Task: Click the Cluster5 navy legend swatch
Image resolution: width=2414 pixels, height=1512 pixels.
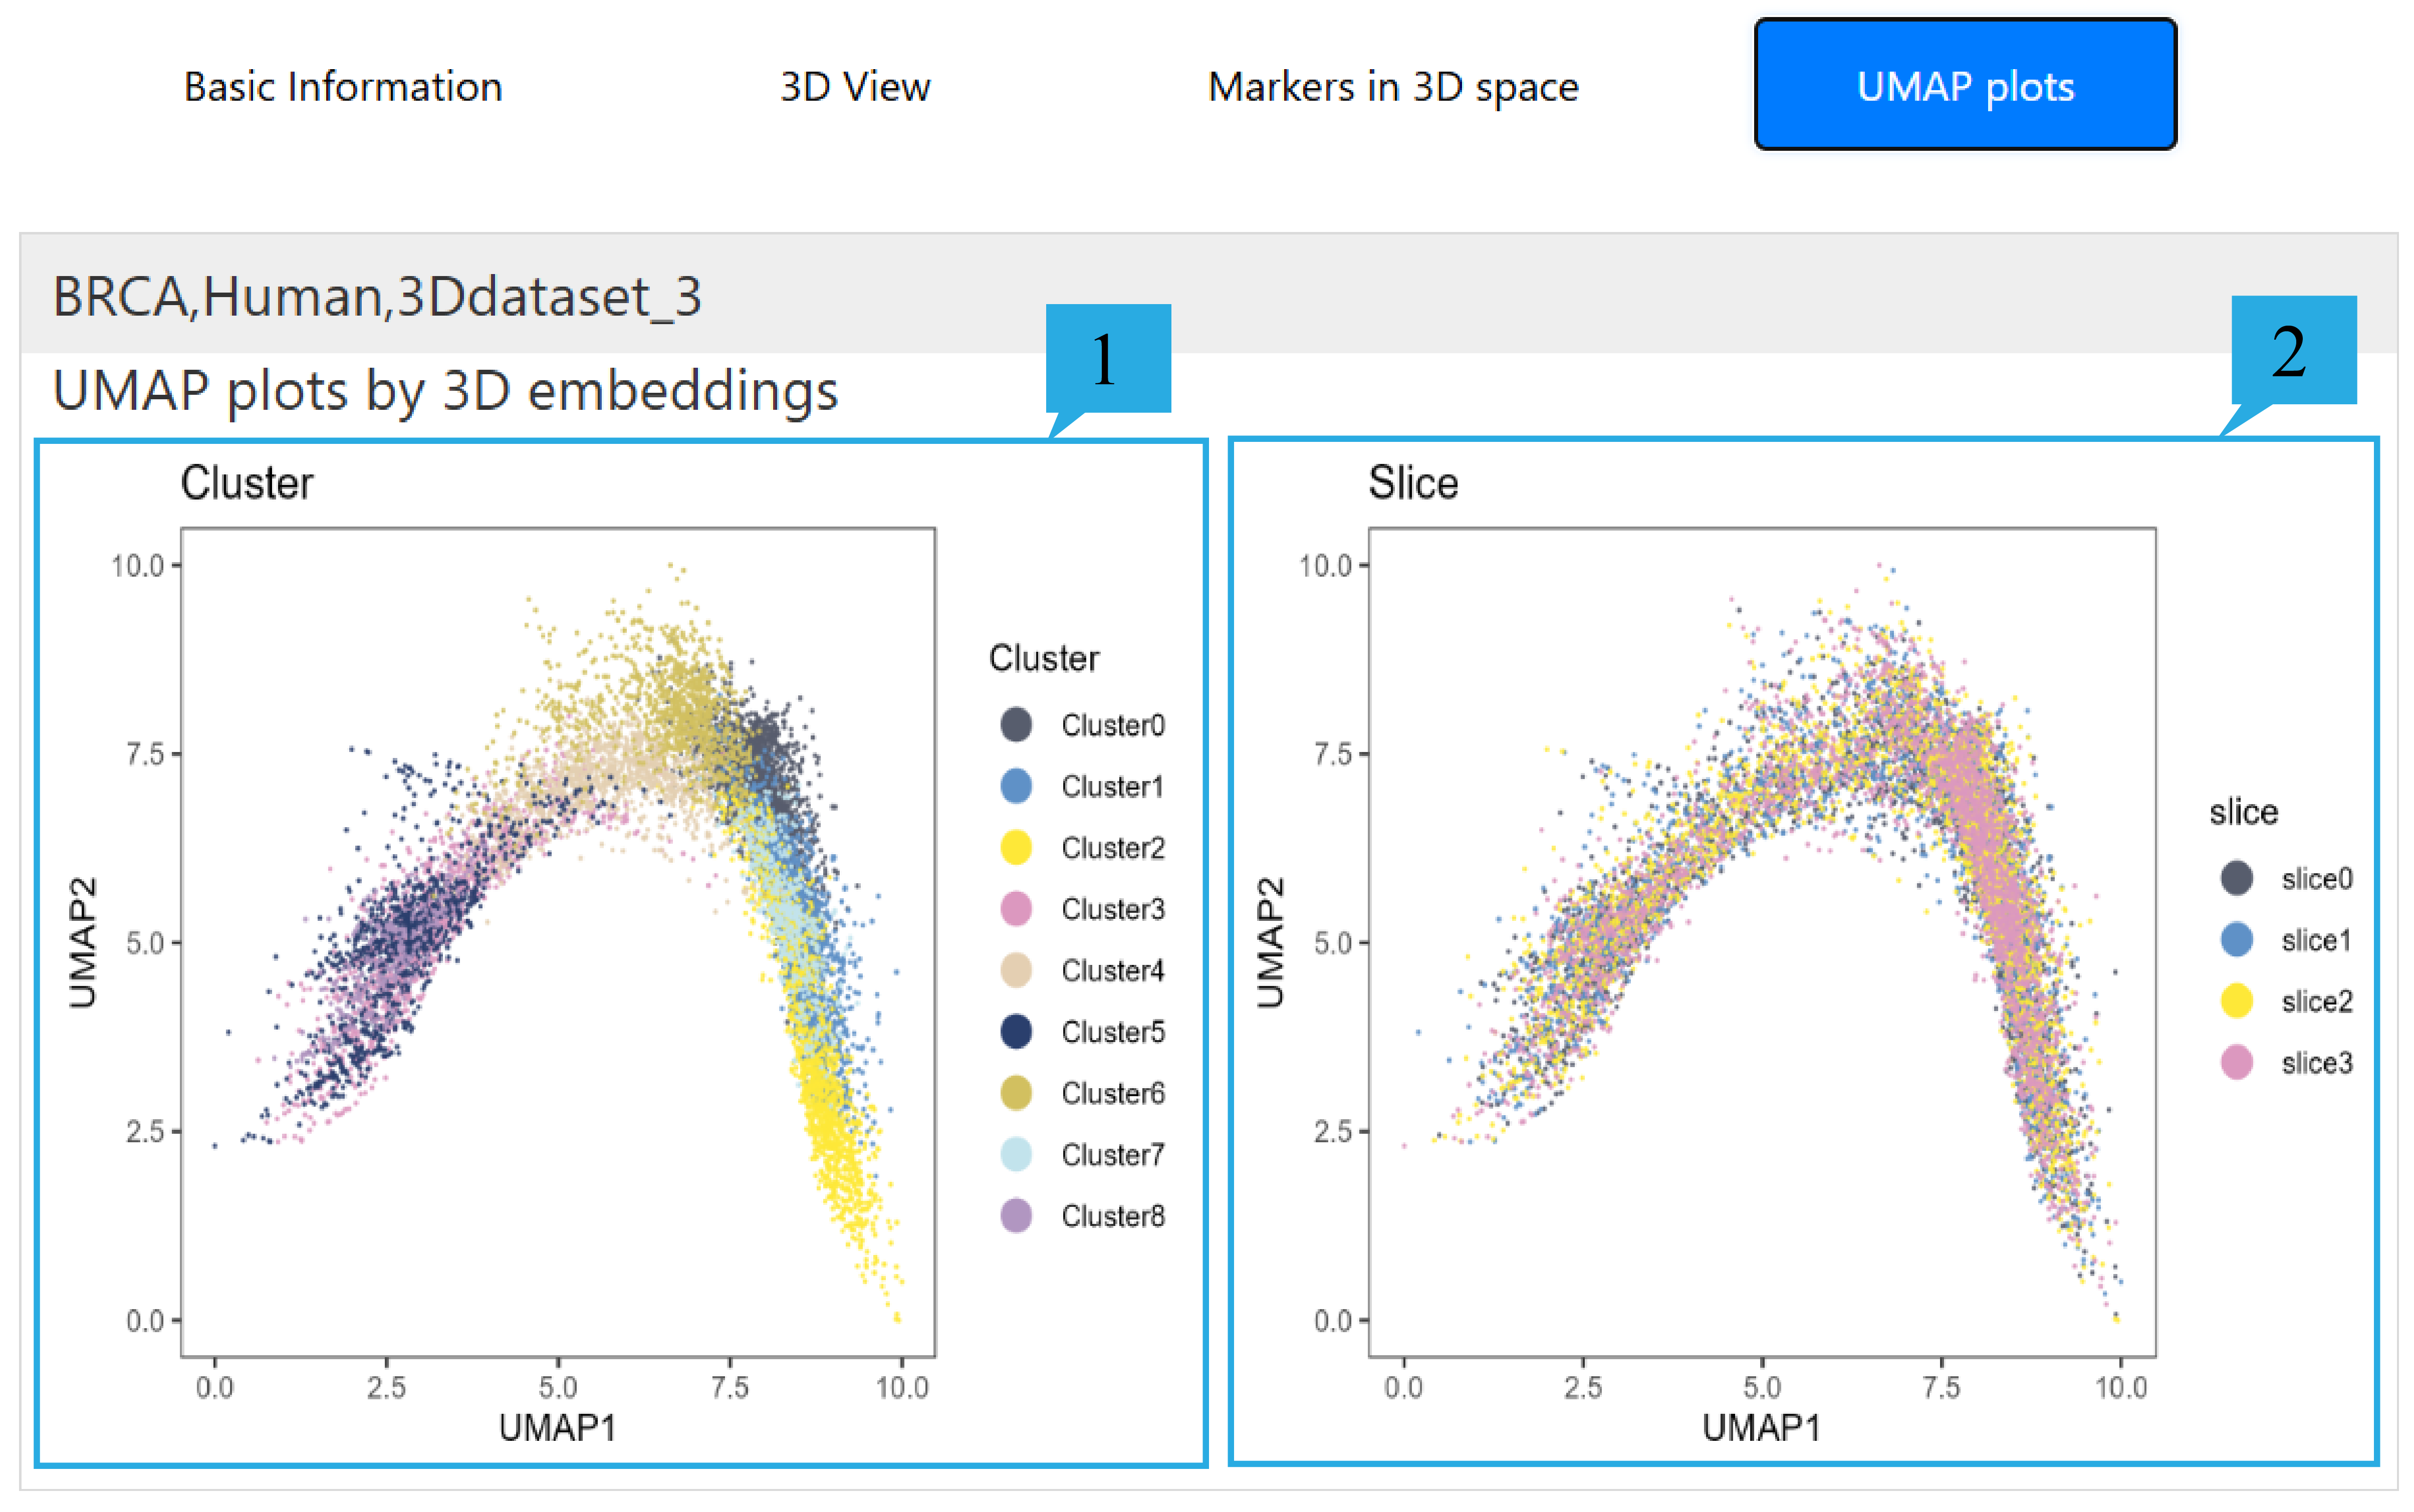Action: pos(1016,1031)
